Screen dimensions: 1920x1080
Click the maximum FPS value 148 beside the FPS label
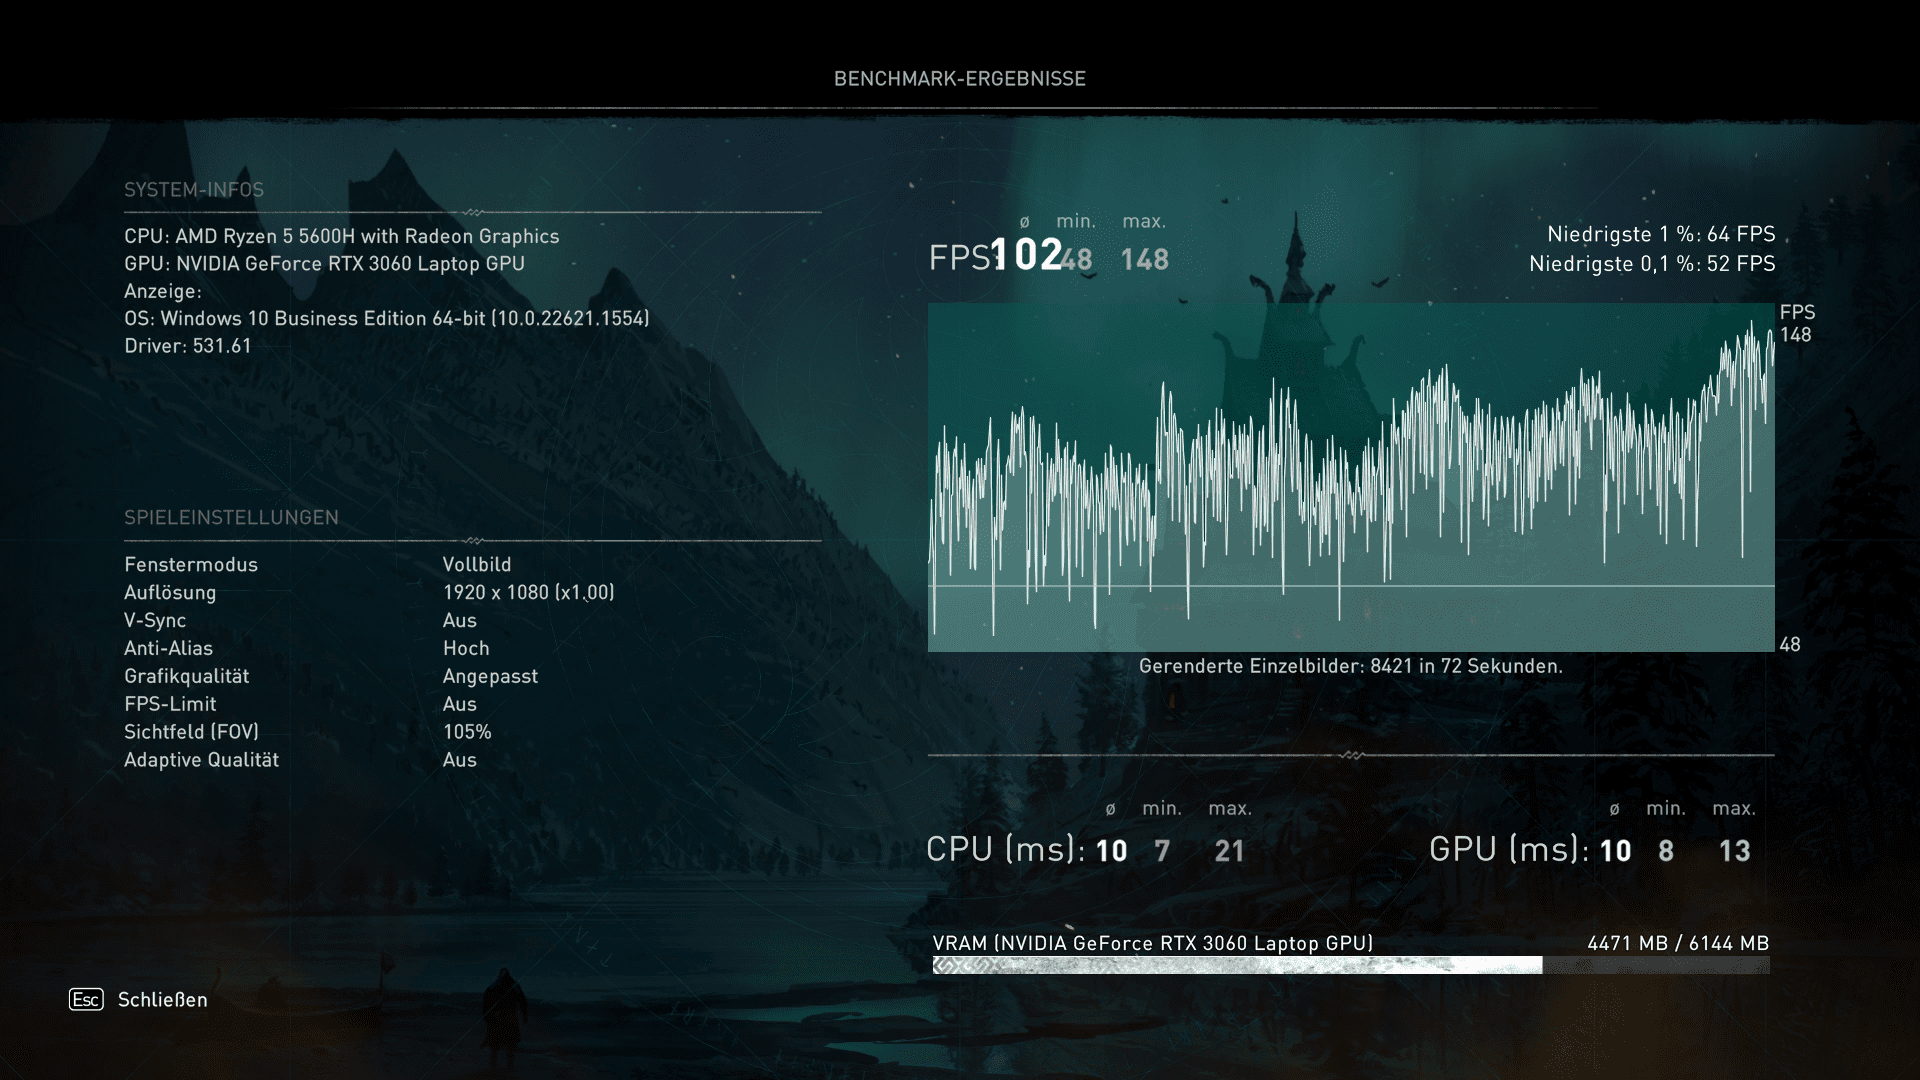1144,260
